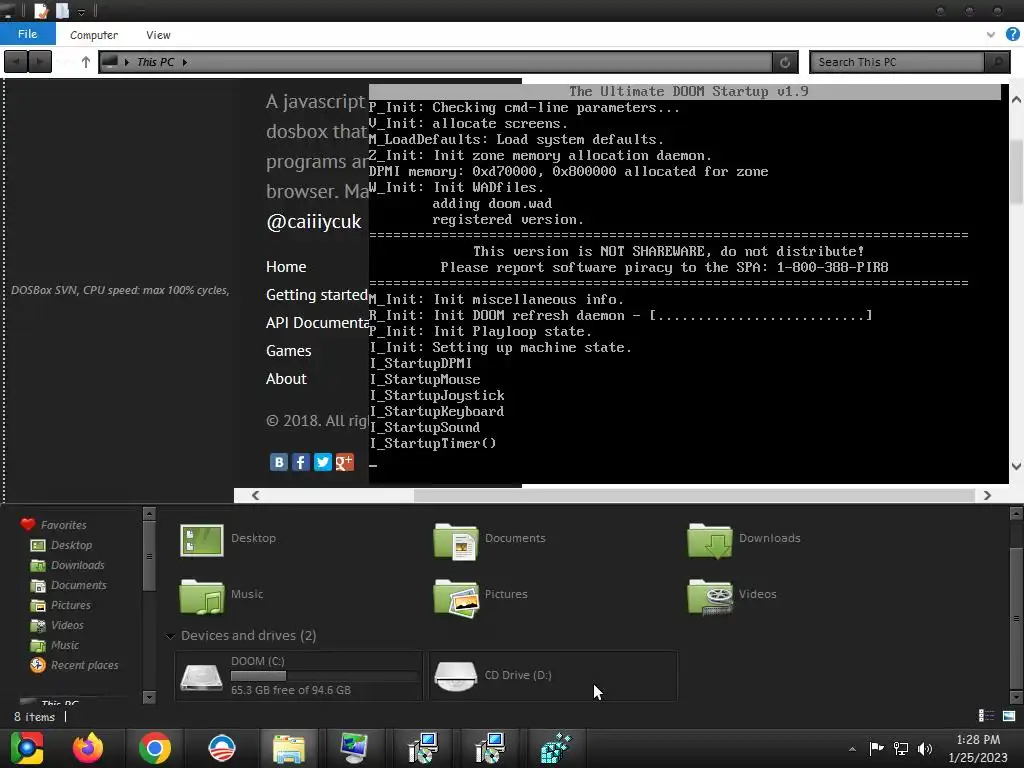Open Explorer Help icon

click(x=1012, y=35)
